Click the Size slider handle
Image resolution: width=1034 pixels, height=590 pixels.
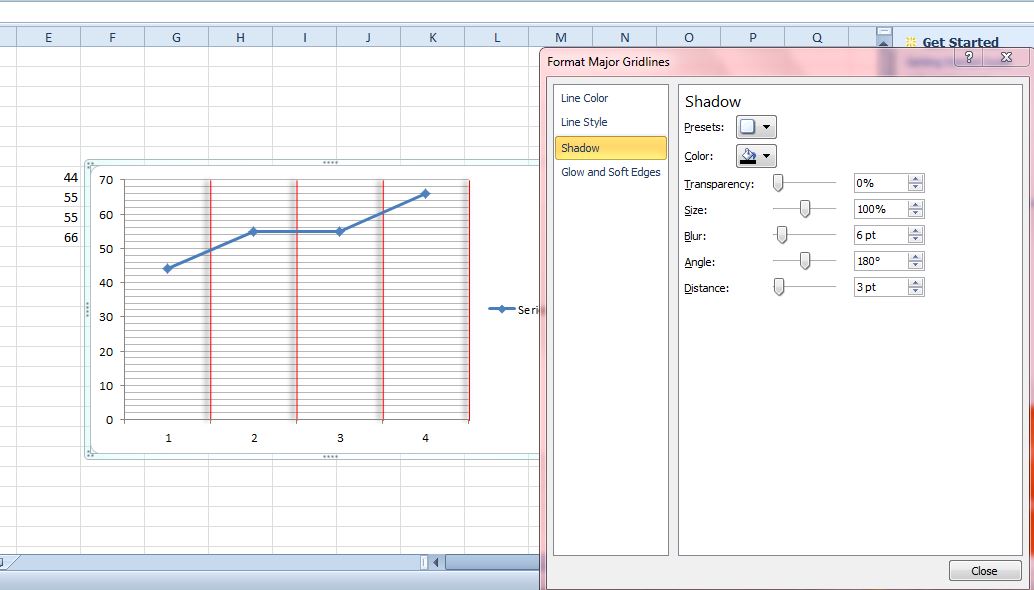click(806, 208)
